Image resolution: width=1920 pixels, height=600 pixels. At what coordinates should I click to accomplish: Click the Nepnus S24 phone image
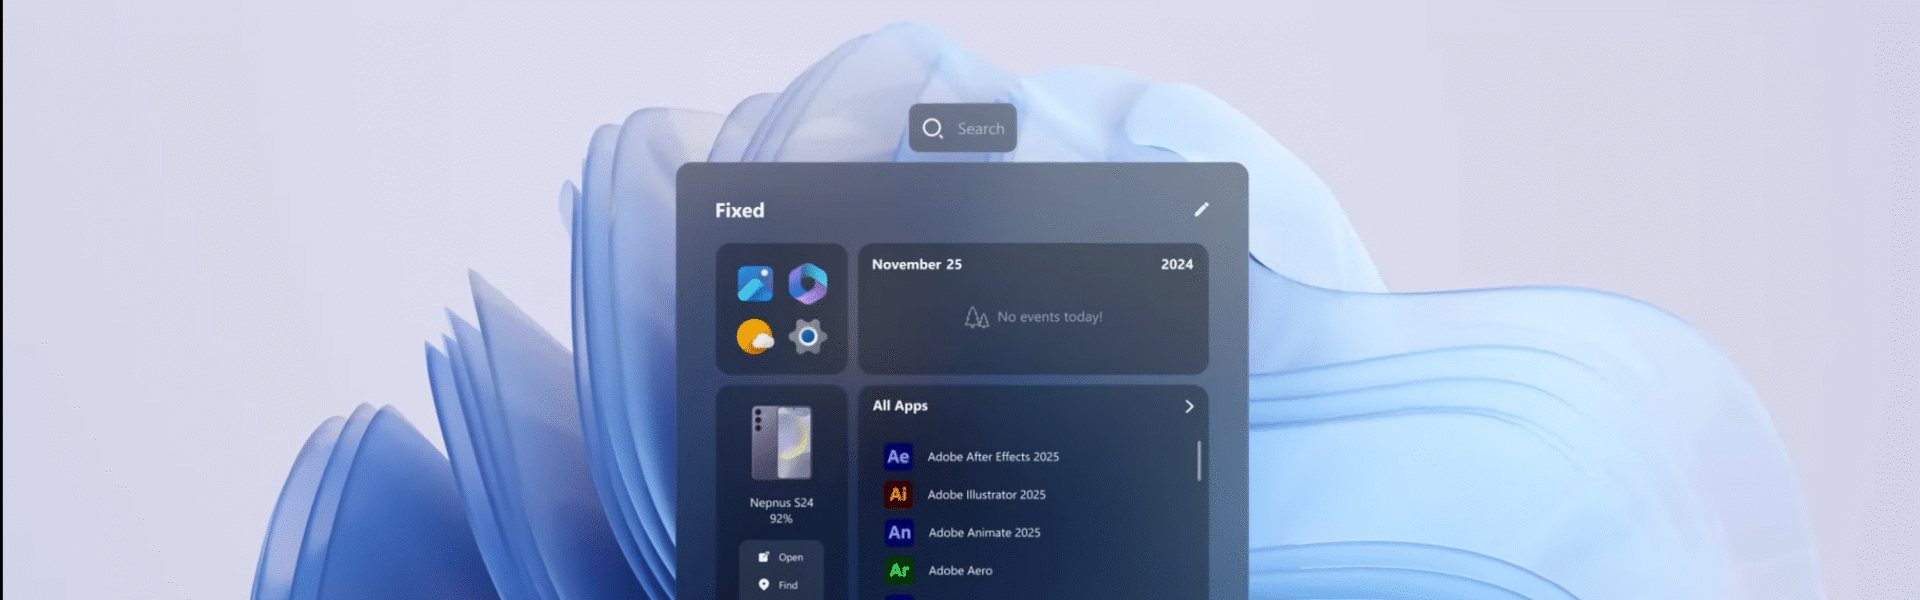point(782,442)
